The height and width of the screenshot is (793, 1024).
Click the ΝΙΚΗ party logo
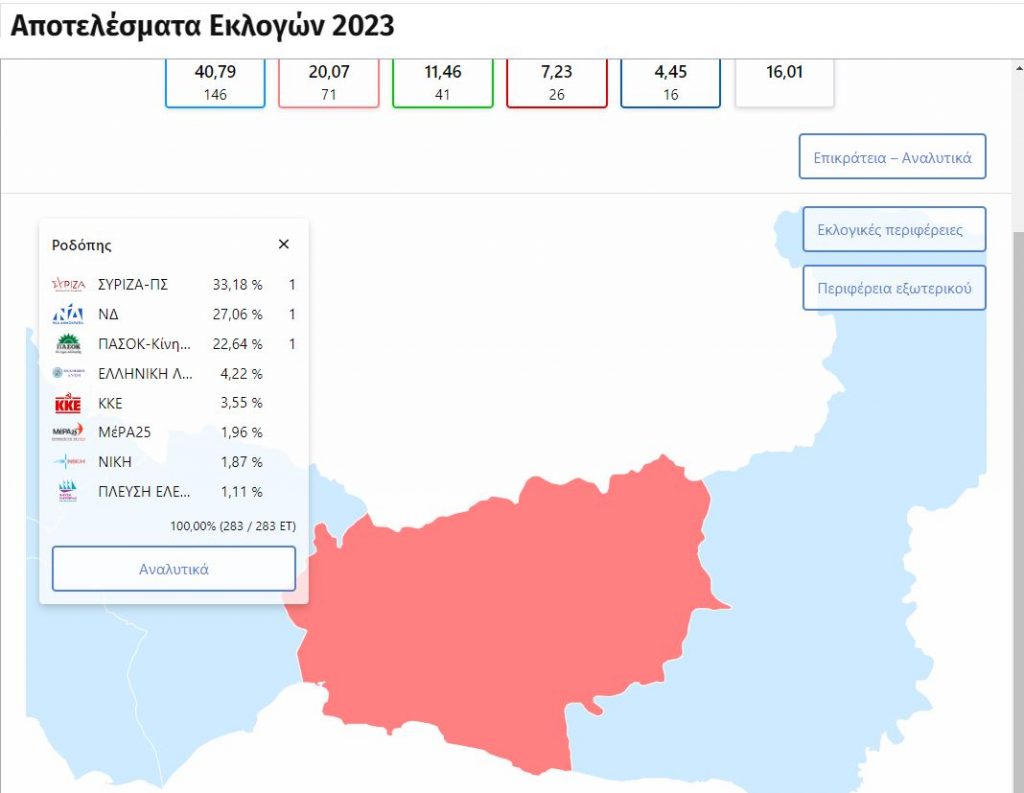point(68,462)
